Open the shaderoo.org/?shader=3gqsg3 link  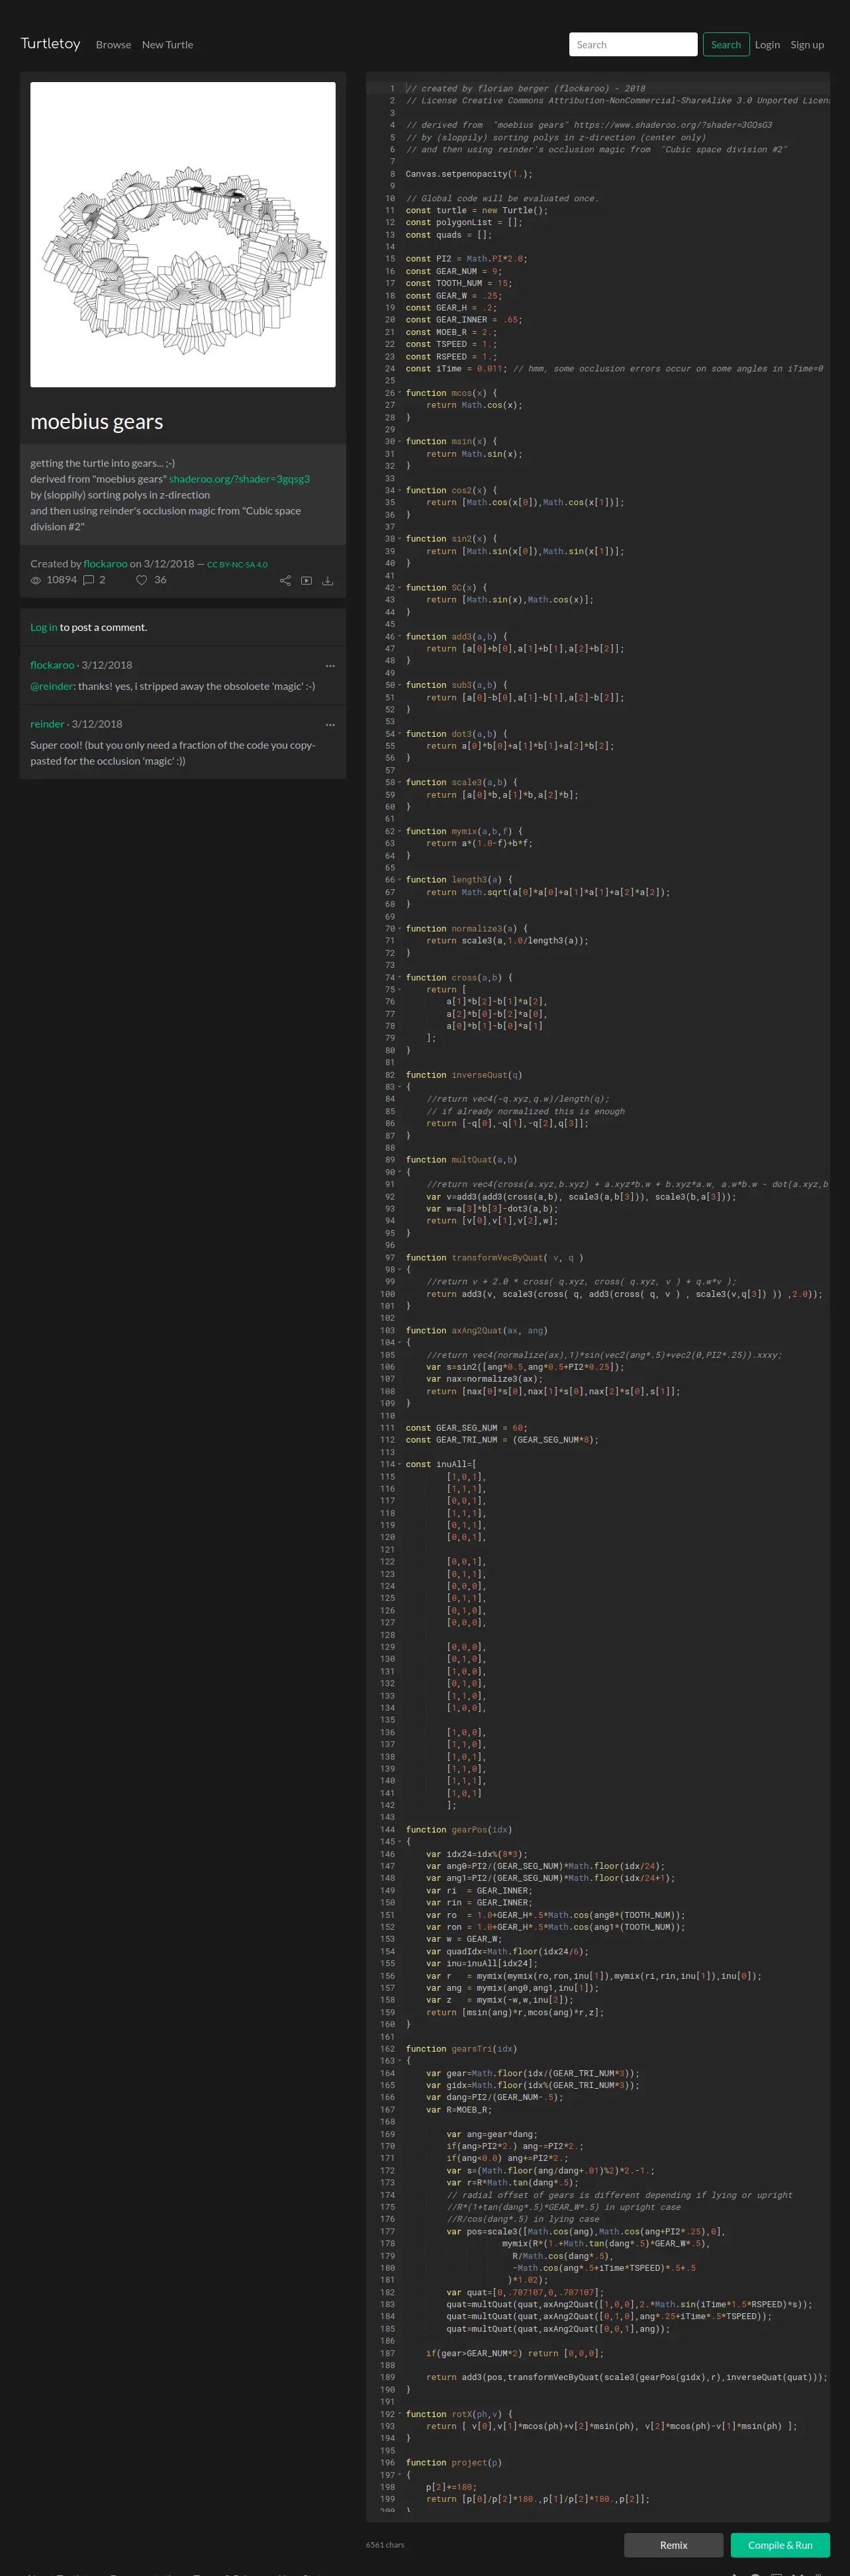(239, 479)
